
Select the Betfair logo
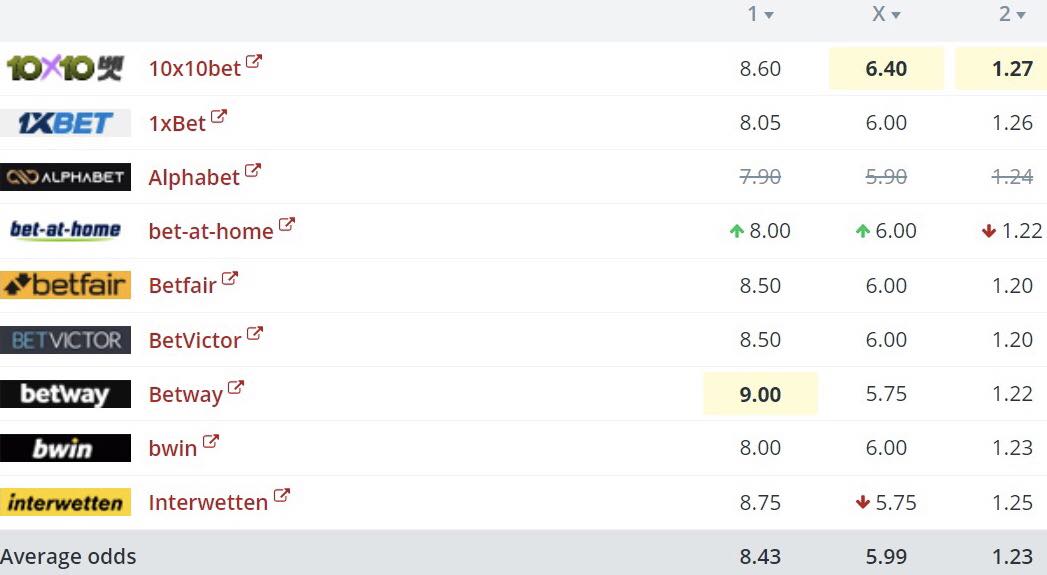(65, 285)
